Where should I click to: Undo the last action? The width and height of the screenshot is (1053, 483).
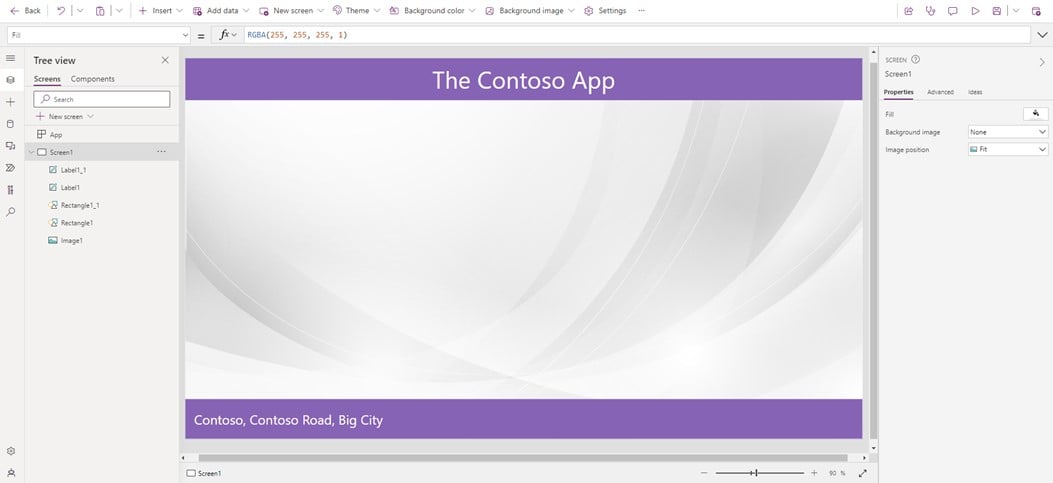(61, 11)
